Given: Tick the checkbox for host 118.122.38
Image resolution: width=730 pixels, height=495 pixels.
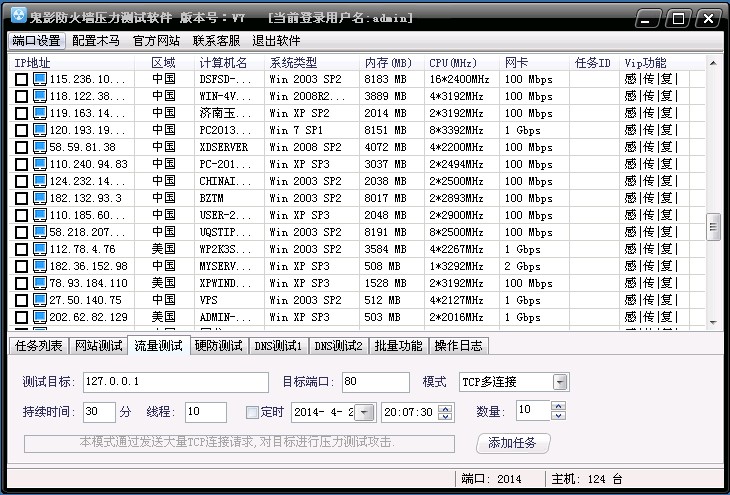Looking at the screenshot, I should coord(21,97).
